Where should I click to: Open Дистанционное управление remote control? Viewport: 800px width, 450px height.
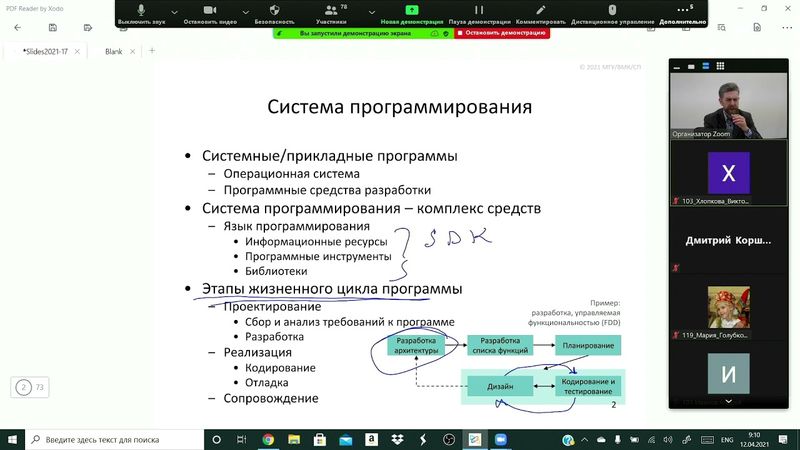coord(612,14)
